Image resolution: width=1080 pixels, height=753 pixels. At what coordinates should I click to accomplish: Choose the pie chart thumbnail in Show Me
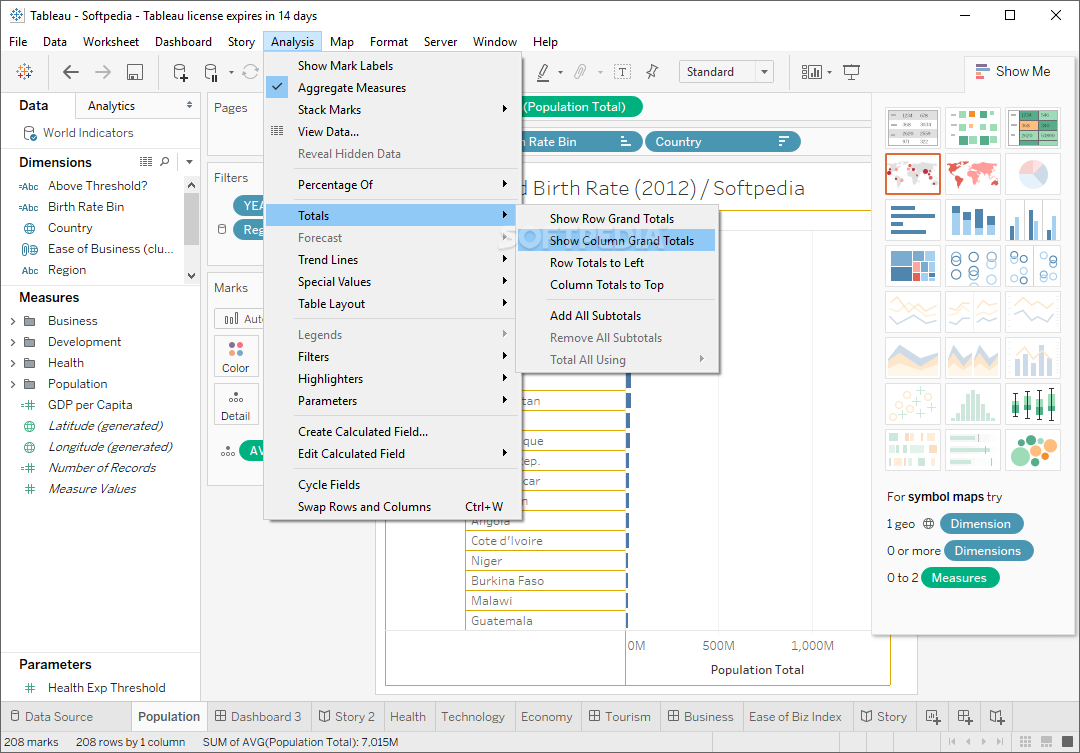coord(1032,174)
